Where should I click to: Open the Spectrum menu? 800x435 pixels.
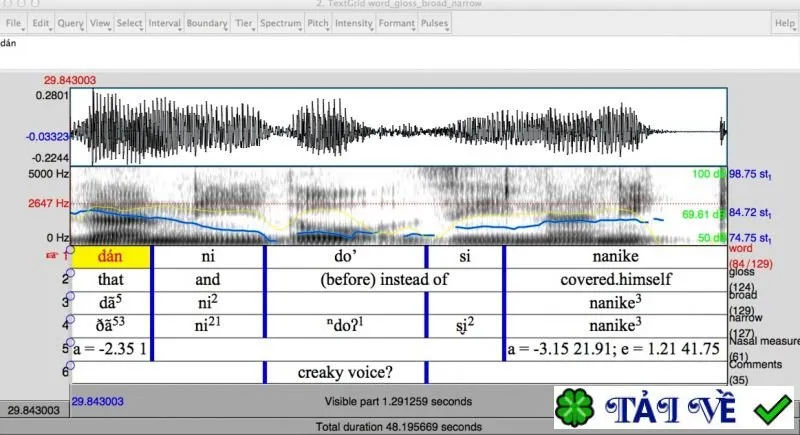click(281, 23)
